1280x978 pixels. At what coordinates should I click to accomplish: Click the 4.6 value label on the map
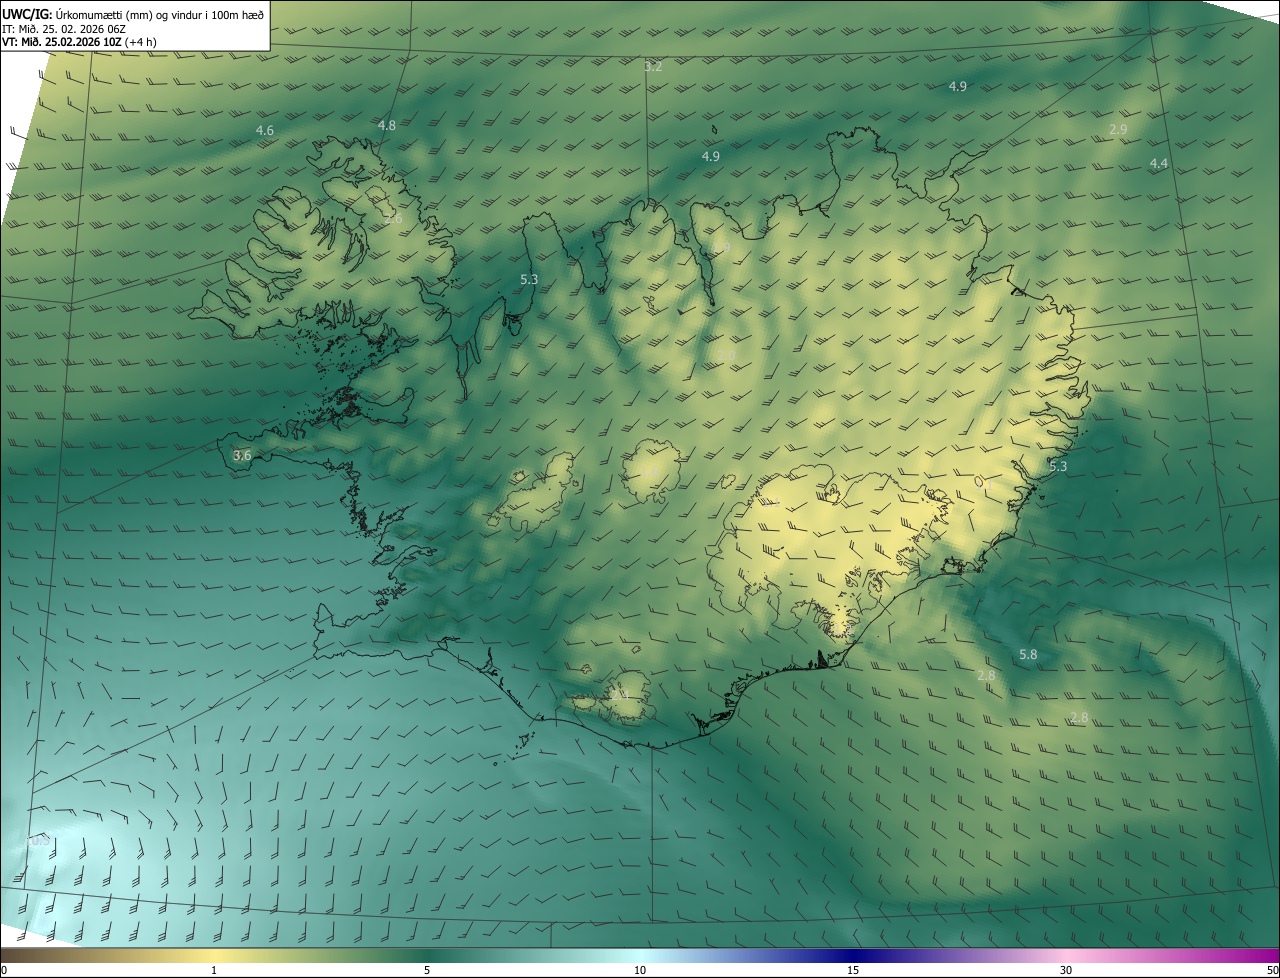[265, 131]
